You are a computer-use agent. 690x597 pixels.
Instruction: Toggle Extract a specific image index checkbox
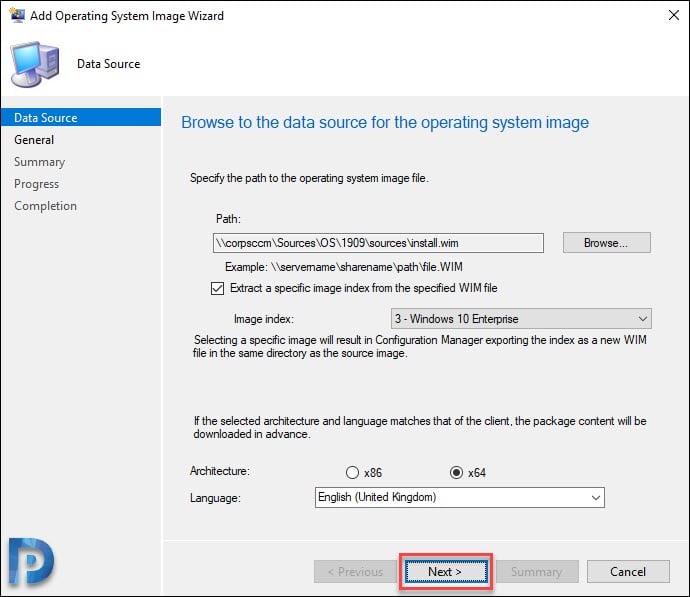(x=217, y=289)
